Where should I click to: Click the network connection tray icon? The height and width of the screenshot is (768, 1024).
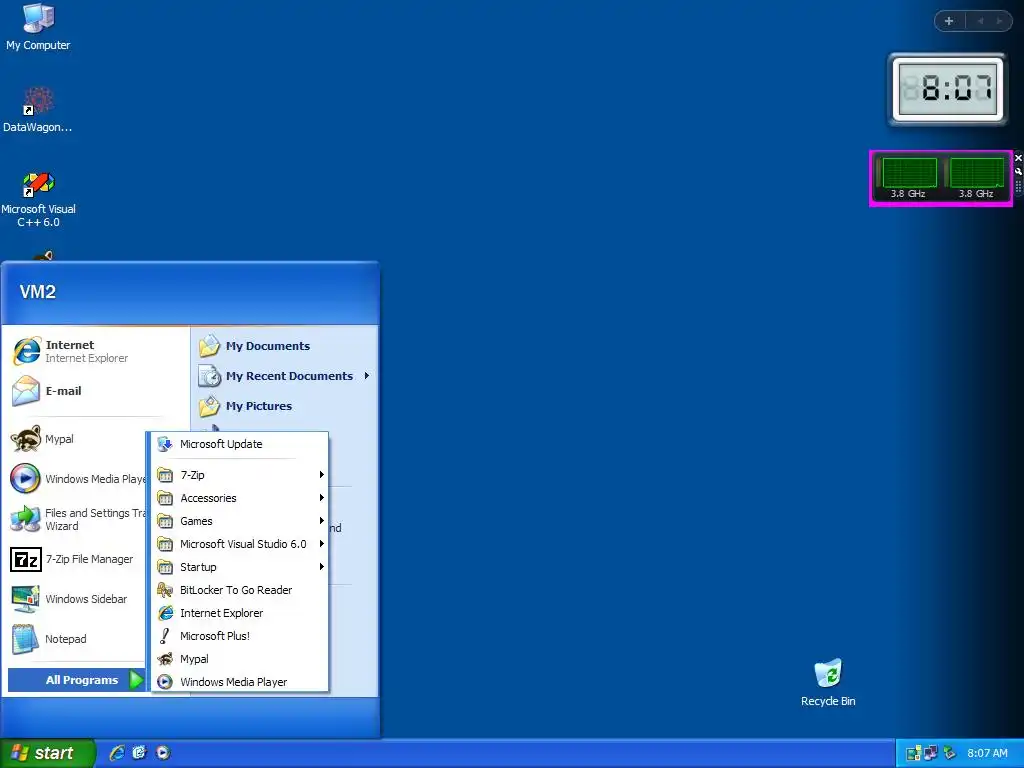[931, 754]
